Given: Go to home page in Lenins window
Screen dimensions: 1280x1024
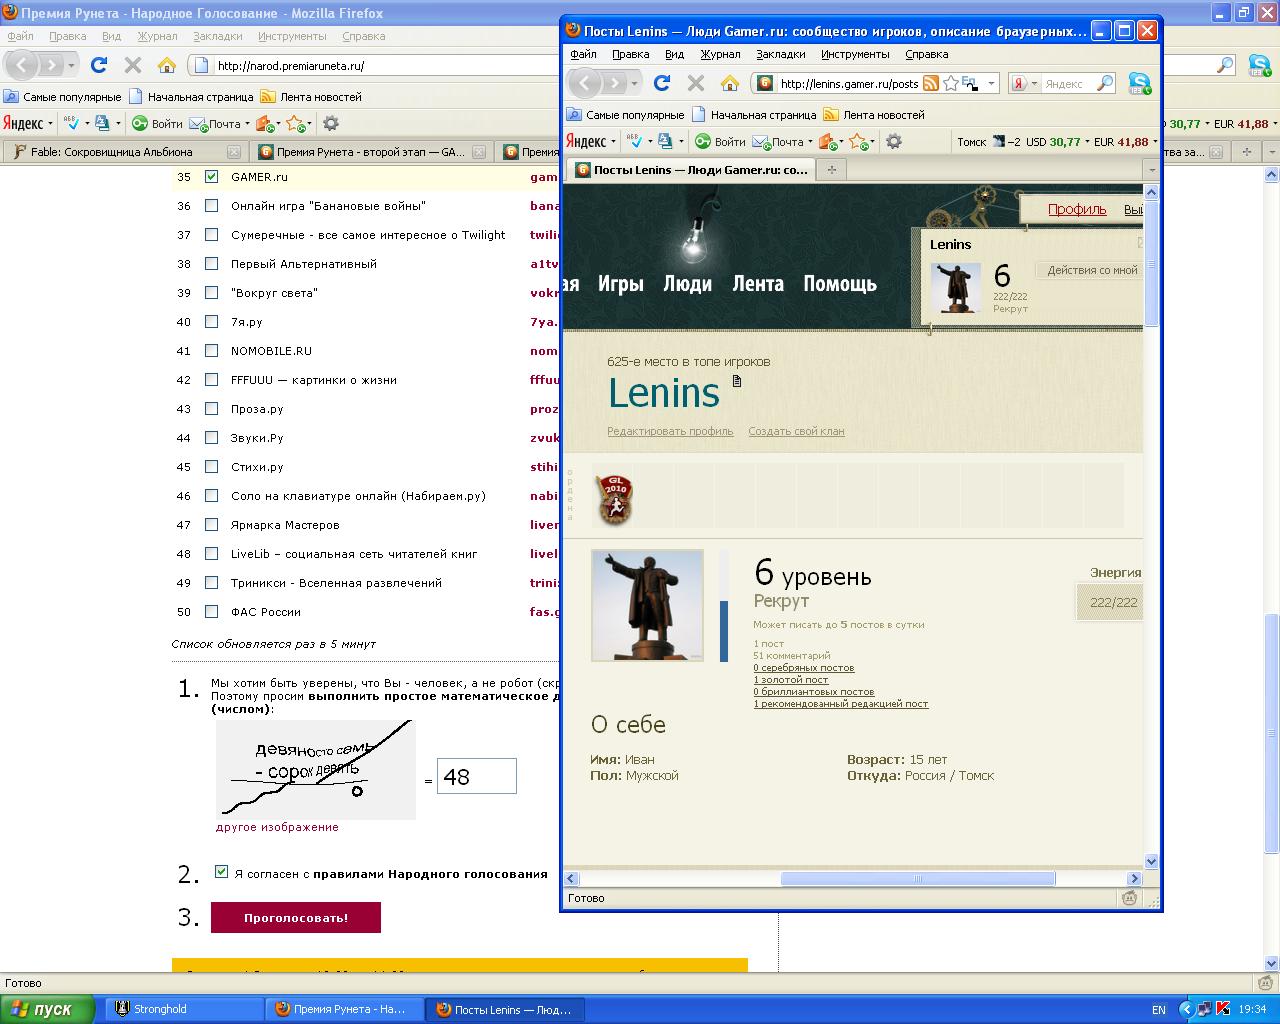Looking at the screenshot, I should (730, 83).
